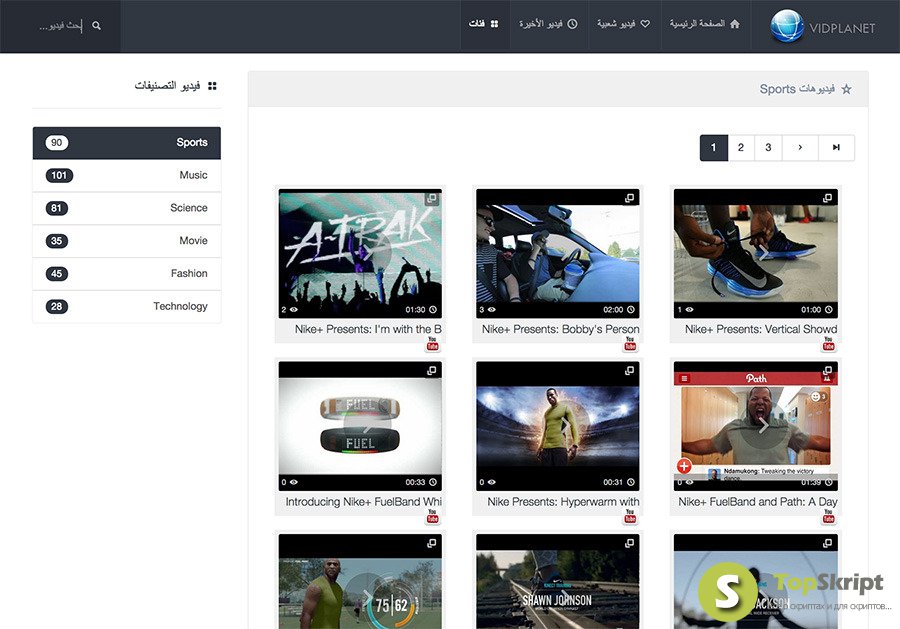Jump to the last page

tap(836, 148)
